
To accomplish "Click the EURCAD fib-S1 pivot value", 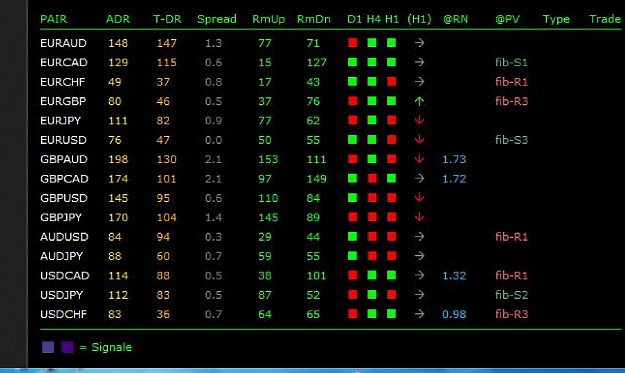I will pos(511,63).
